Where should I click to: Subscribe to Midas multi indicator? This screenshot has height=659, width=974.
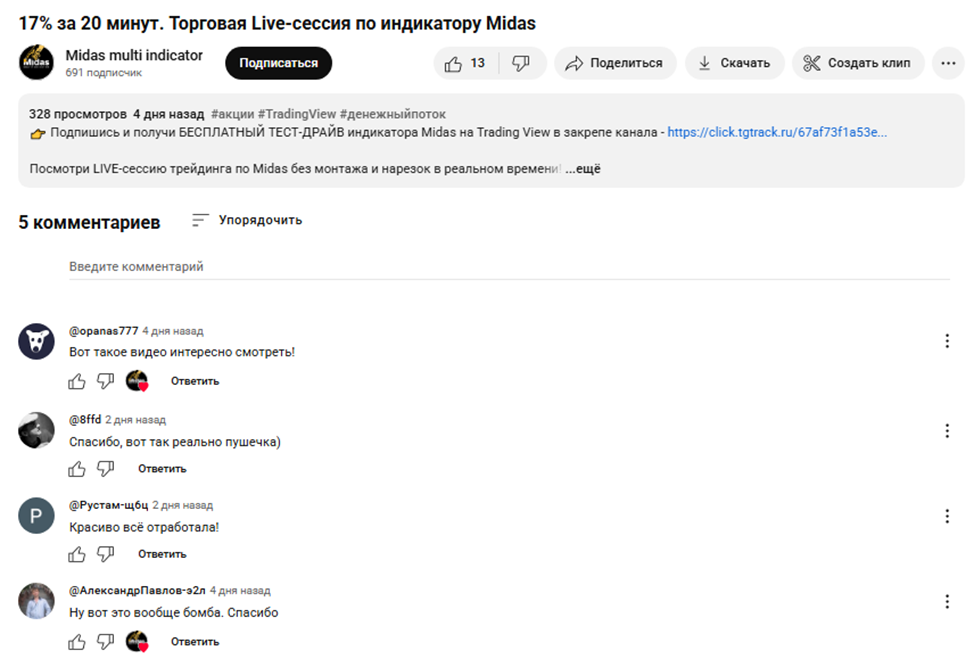[x=278, y=63]
